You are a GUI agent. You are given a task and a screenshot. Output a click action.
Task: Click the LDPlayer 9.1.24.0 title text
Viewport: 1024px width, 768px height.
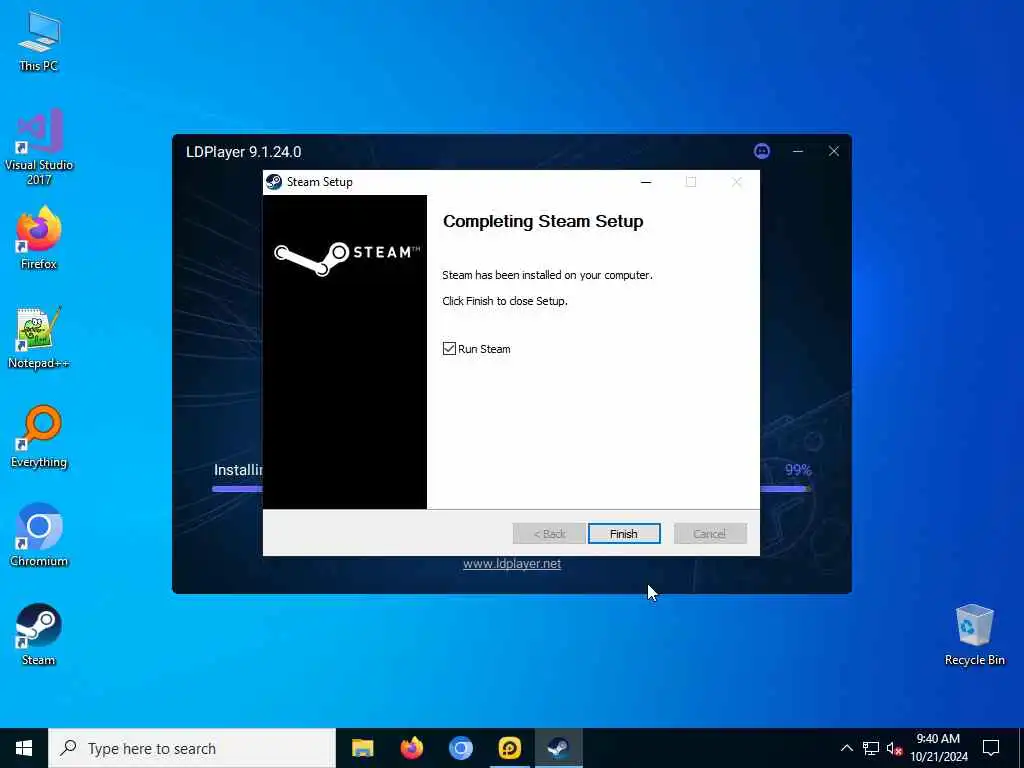click(244, 152)
